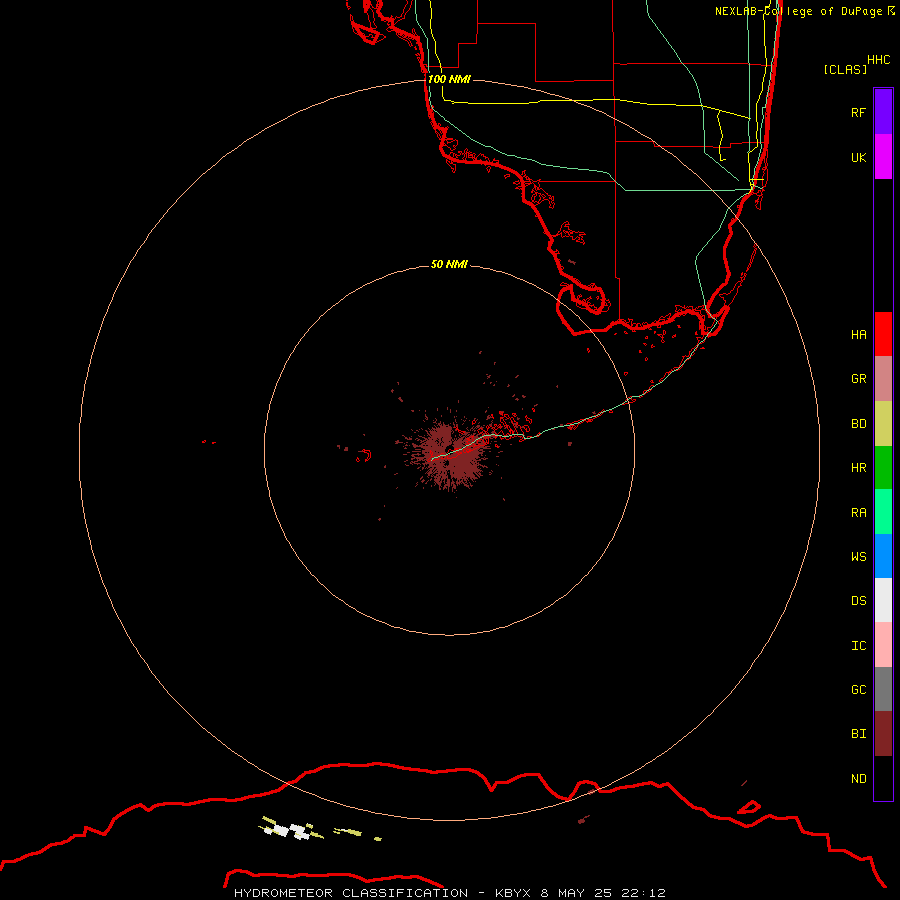The image size is (900, 900).
Task: Click the RF legend label
Action: (x=859, y=112)
